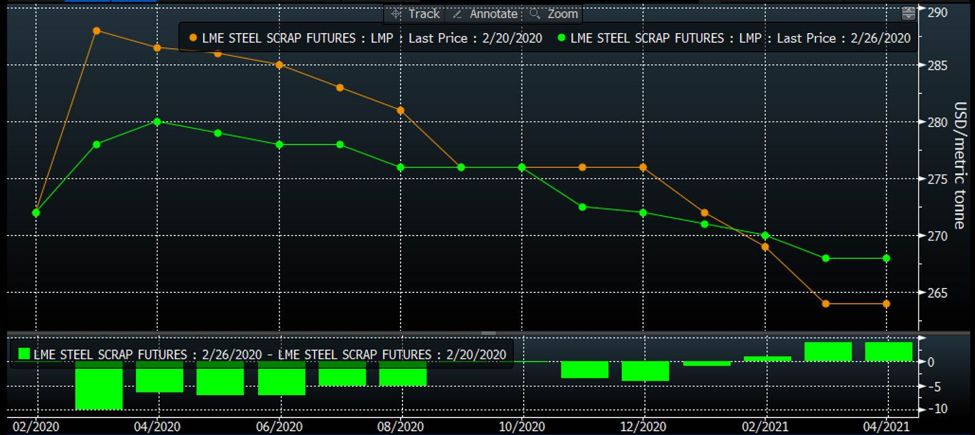975x435 pixels.
Task: Click the Track crosshair icon
Action: point(397,14)
